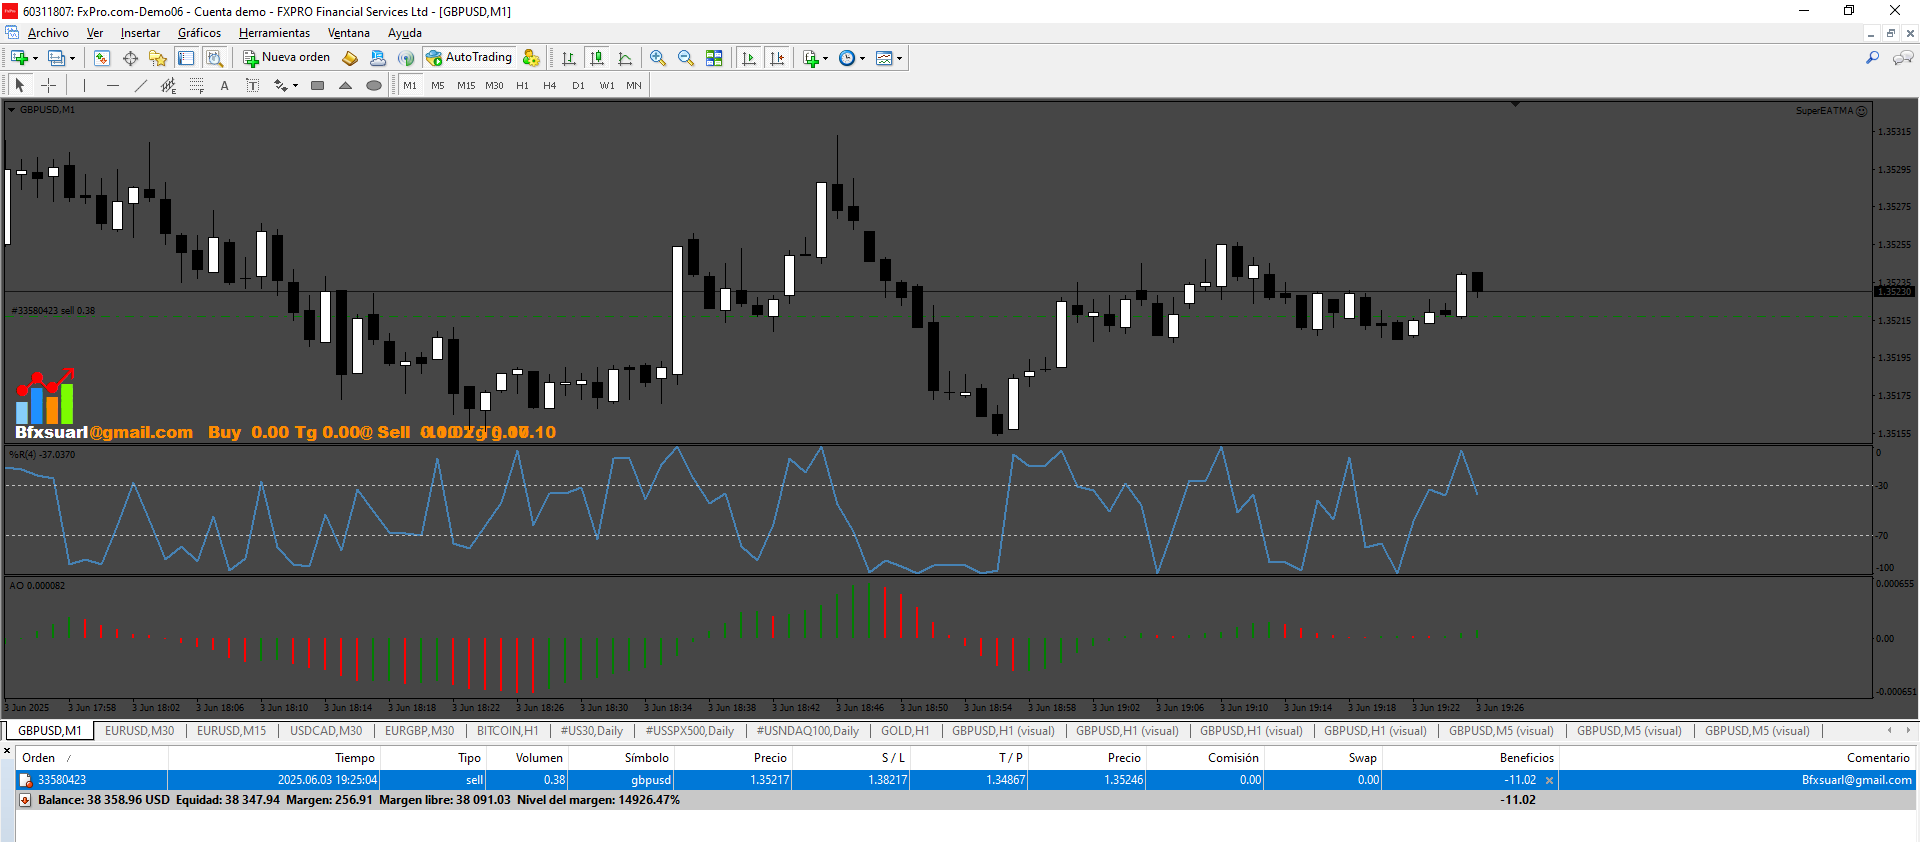The width and height of the screenshot is (1920, 842).
Task: Toggle chart auto scroll
Action: (749, 58)
